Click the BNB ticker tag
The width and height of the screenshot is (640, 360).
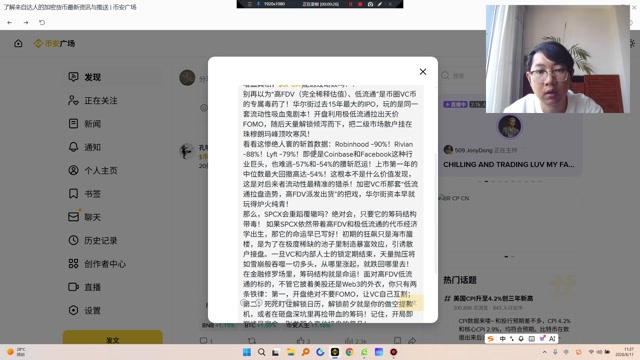point(218,325)
